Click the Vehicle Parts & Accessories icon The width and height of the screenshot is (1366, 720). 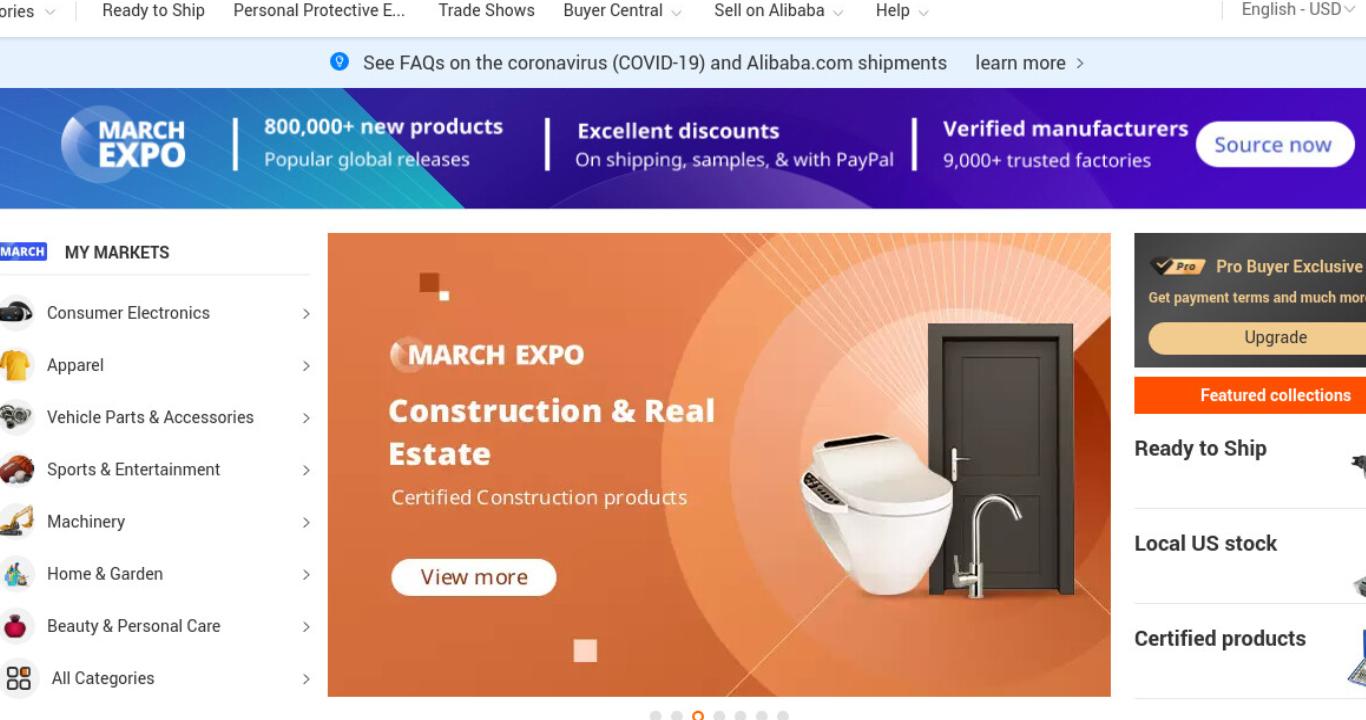coord(16,417)
